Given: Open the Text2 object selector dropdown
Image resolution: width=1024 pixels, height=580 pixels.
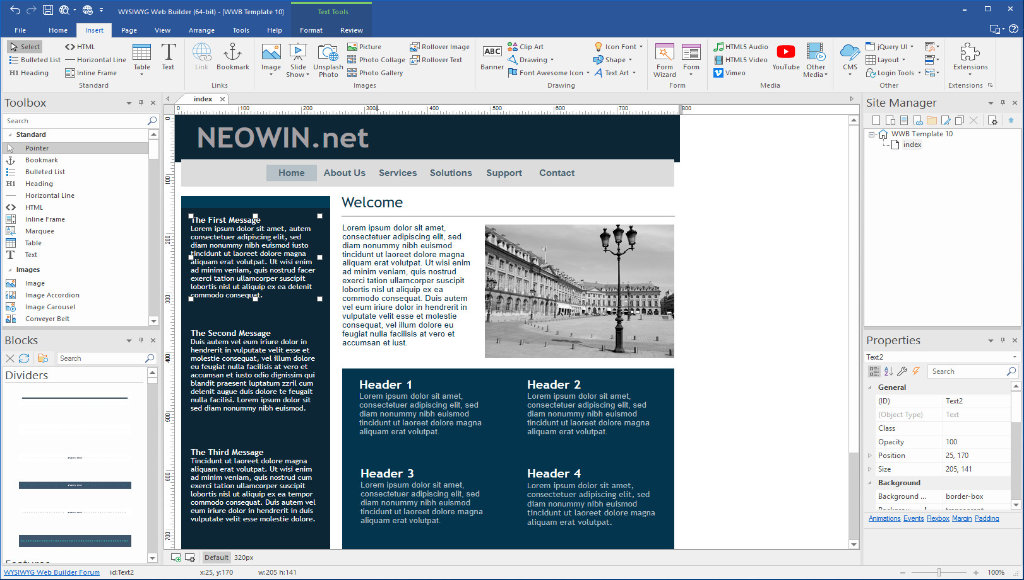Looking at the screenshot, I should tap(1015, 357).
